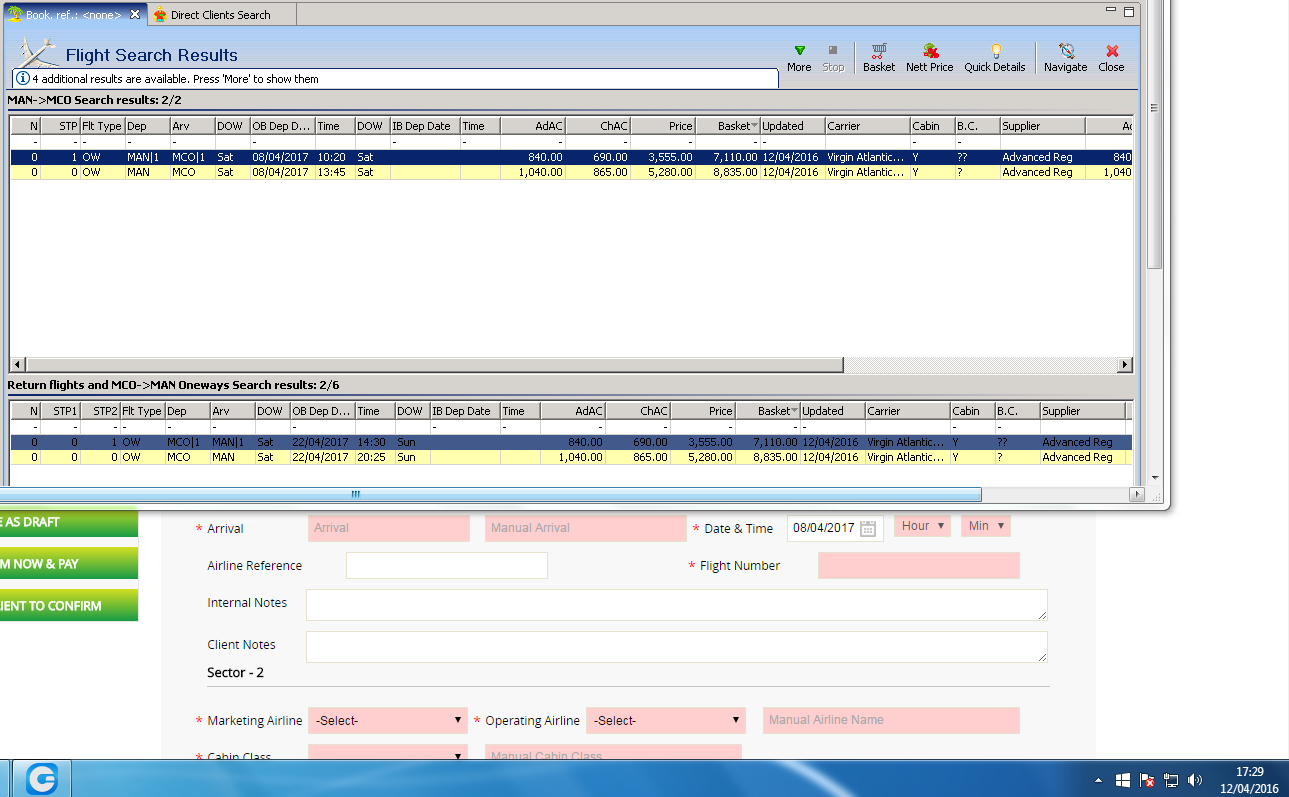
Task: Click the dialog's bottom horizontal scrollbar thumb
Action: (490, 494)
